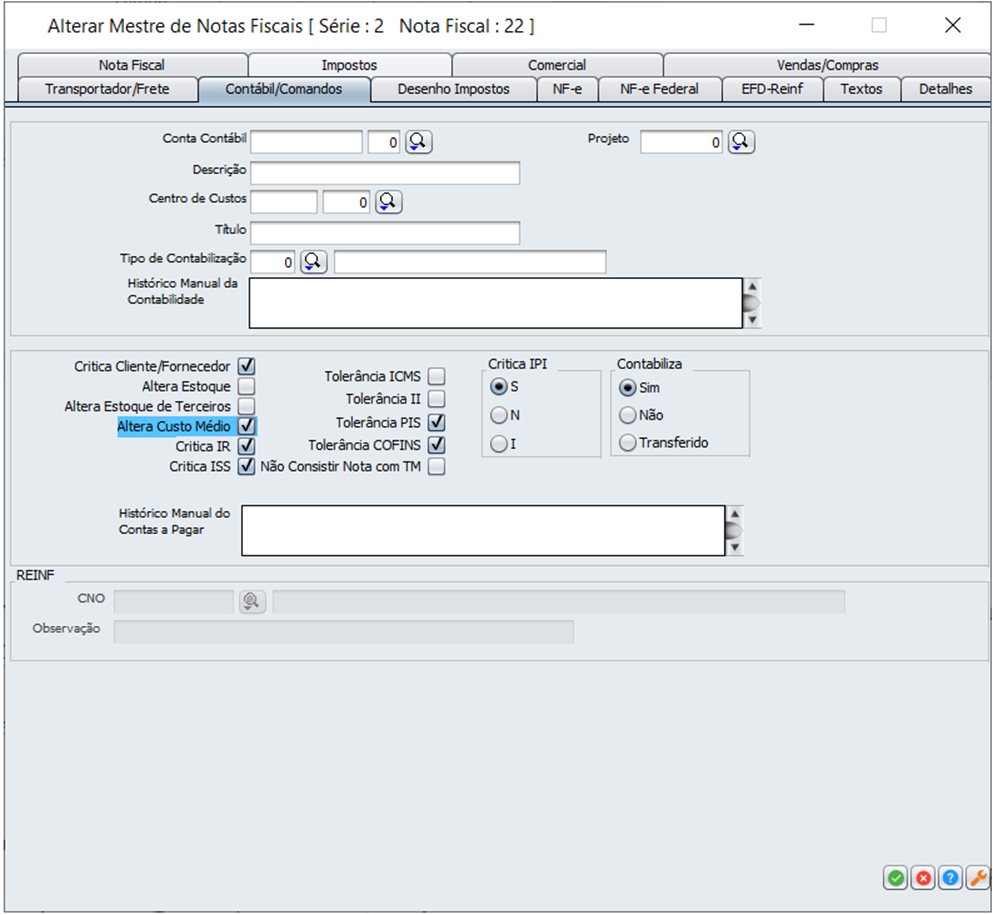Cancel with the red X button

click(x=923, y=878)
